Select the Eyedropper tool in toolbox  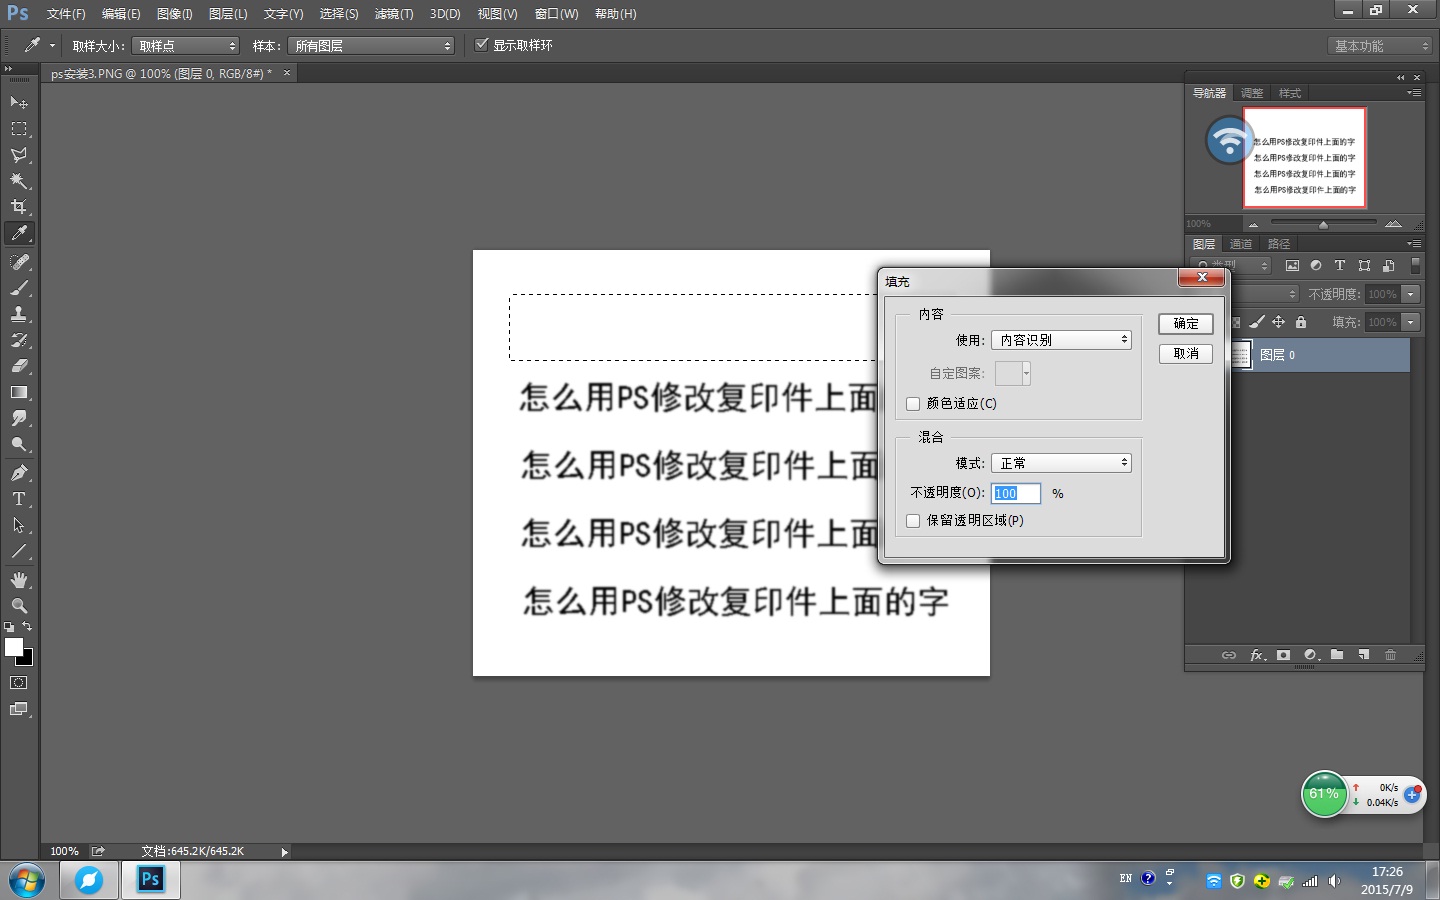pos(19,233)
